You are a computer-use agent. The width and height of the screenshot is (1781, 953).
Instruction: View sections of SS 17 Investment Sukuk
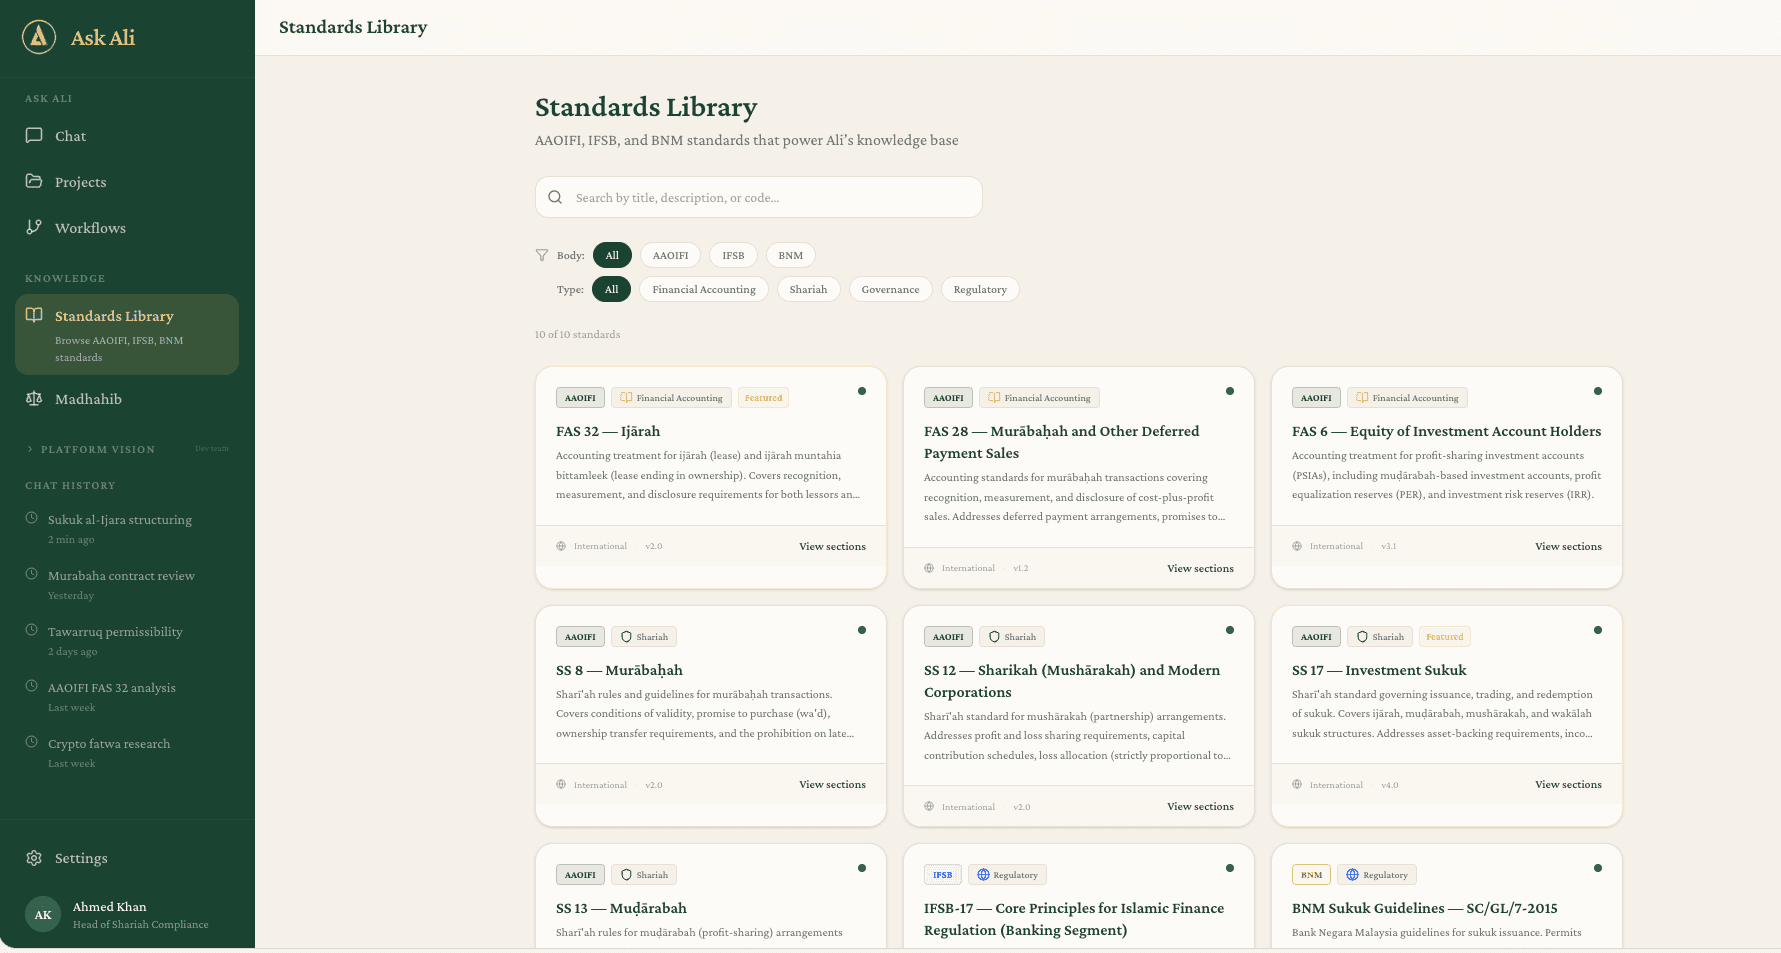(1568, 784)
